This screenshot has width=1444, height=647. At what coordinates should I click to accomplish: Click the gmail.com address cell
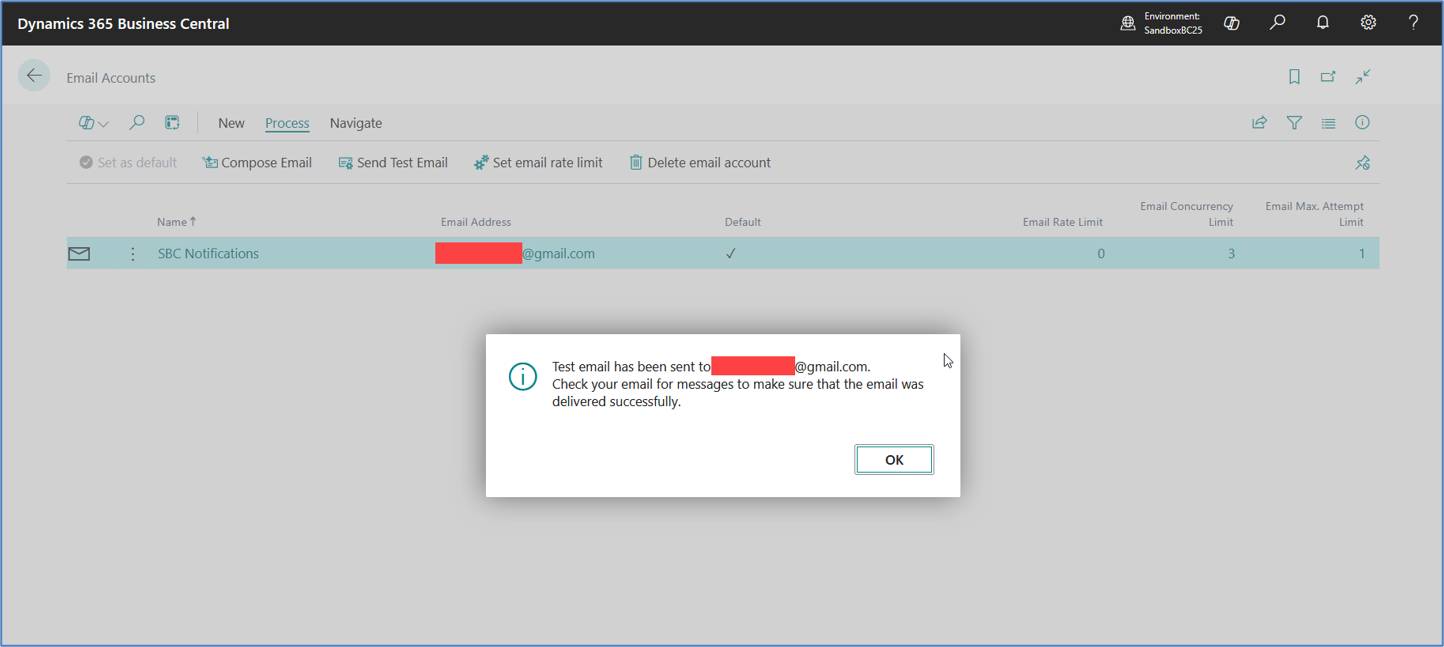pyautogui.click(x=515, y=254)
